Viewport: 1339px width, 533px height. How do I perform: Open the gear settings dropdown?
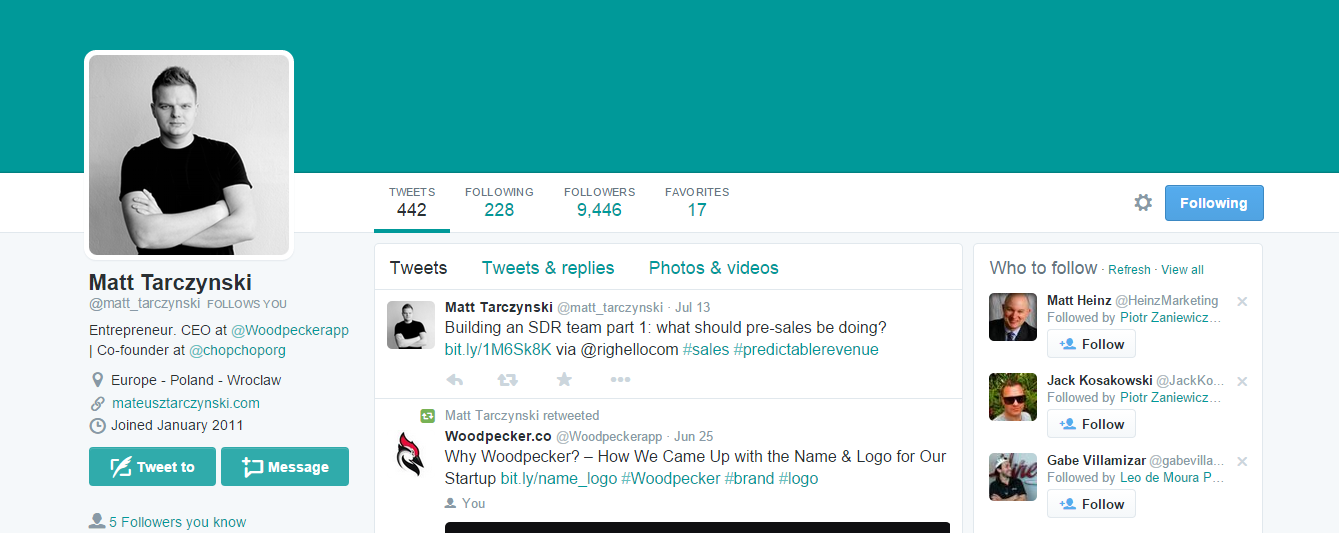coord(1143,203)
